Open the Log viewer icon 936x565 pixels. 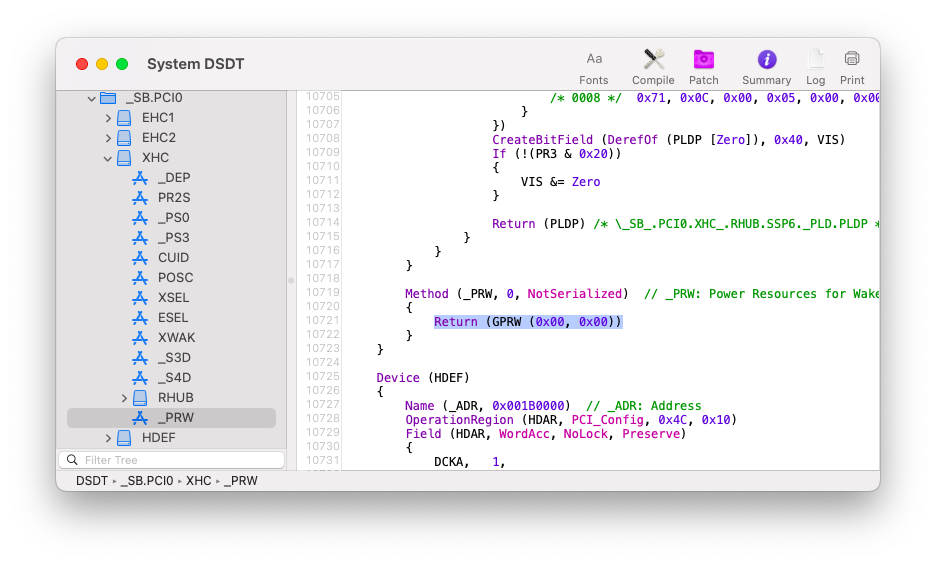point(815,67)
